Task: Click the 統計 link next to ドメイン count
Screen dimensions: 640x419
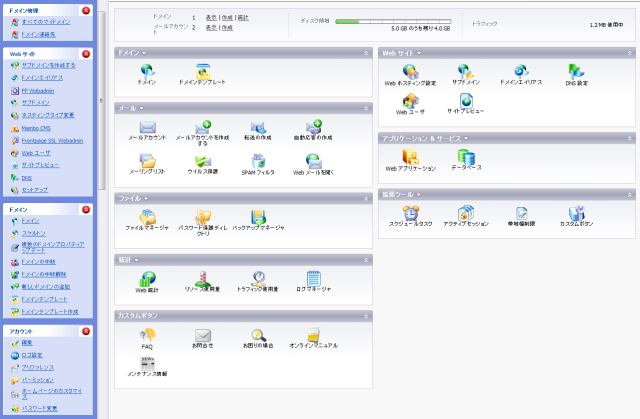Action: click(x=244, y=17)
